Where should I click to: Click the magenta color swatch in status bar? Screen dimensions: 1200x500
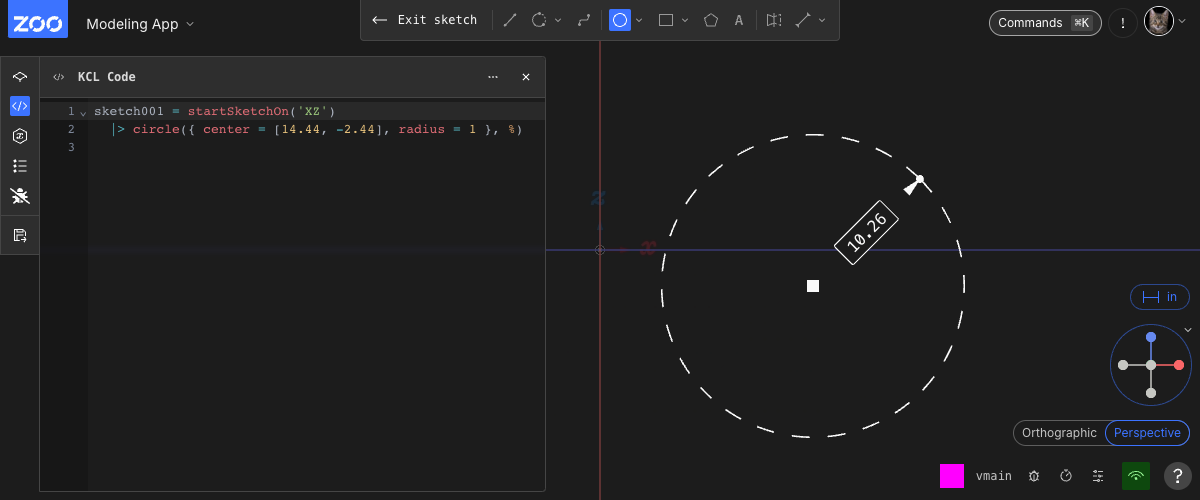[x=952, y=476]
